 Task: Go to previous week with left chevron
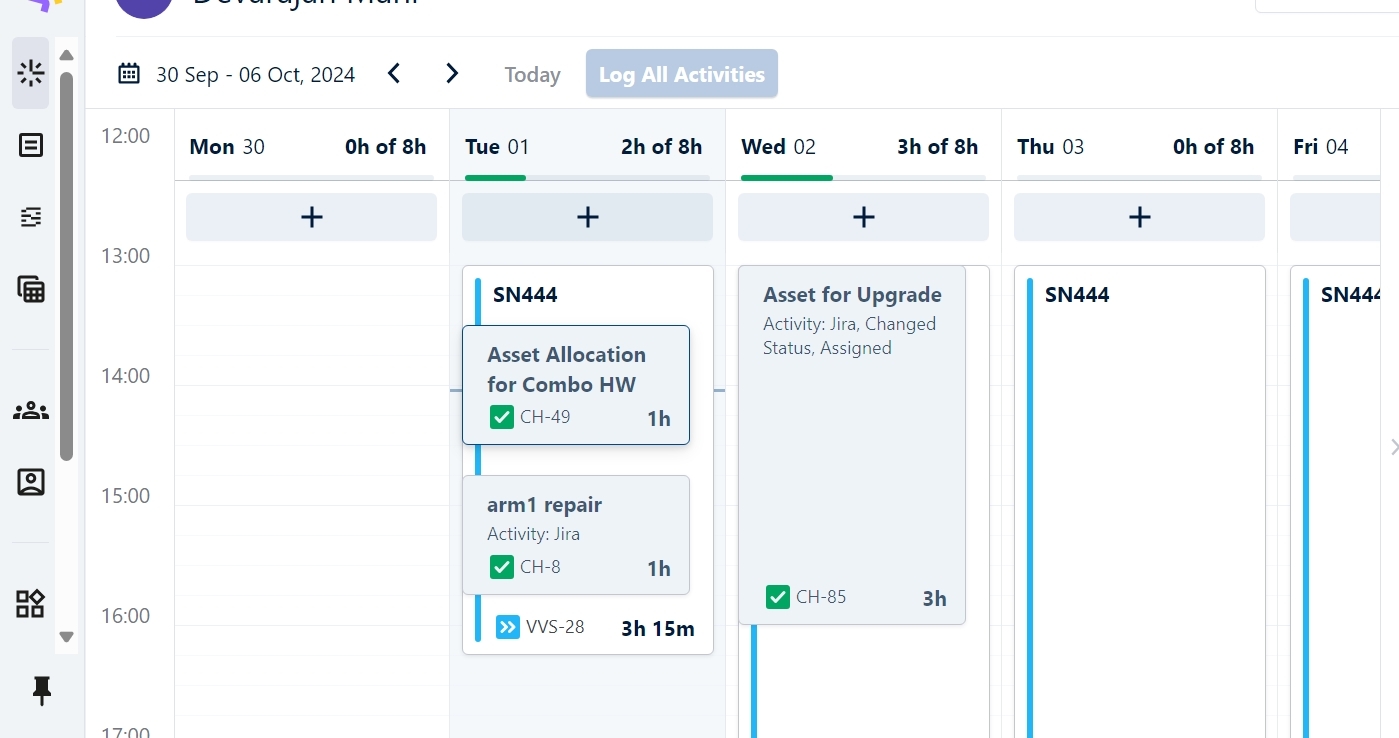click(394, 73)
